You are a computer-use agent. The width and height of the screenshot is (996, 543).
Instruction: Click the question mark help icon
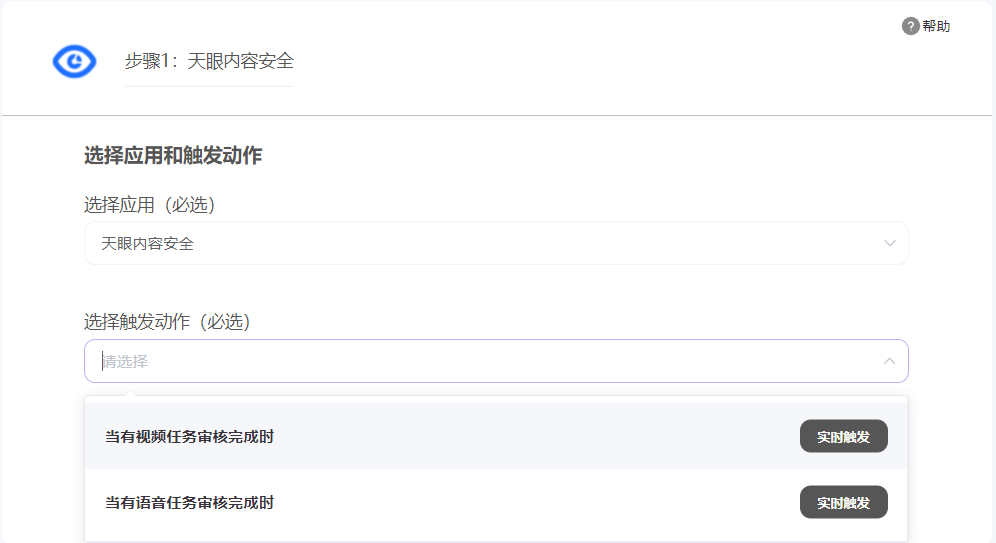point(910,26)
